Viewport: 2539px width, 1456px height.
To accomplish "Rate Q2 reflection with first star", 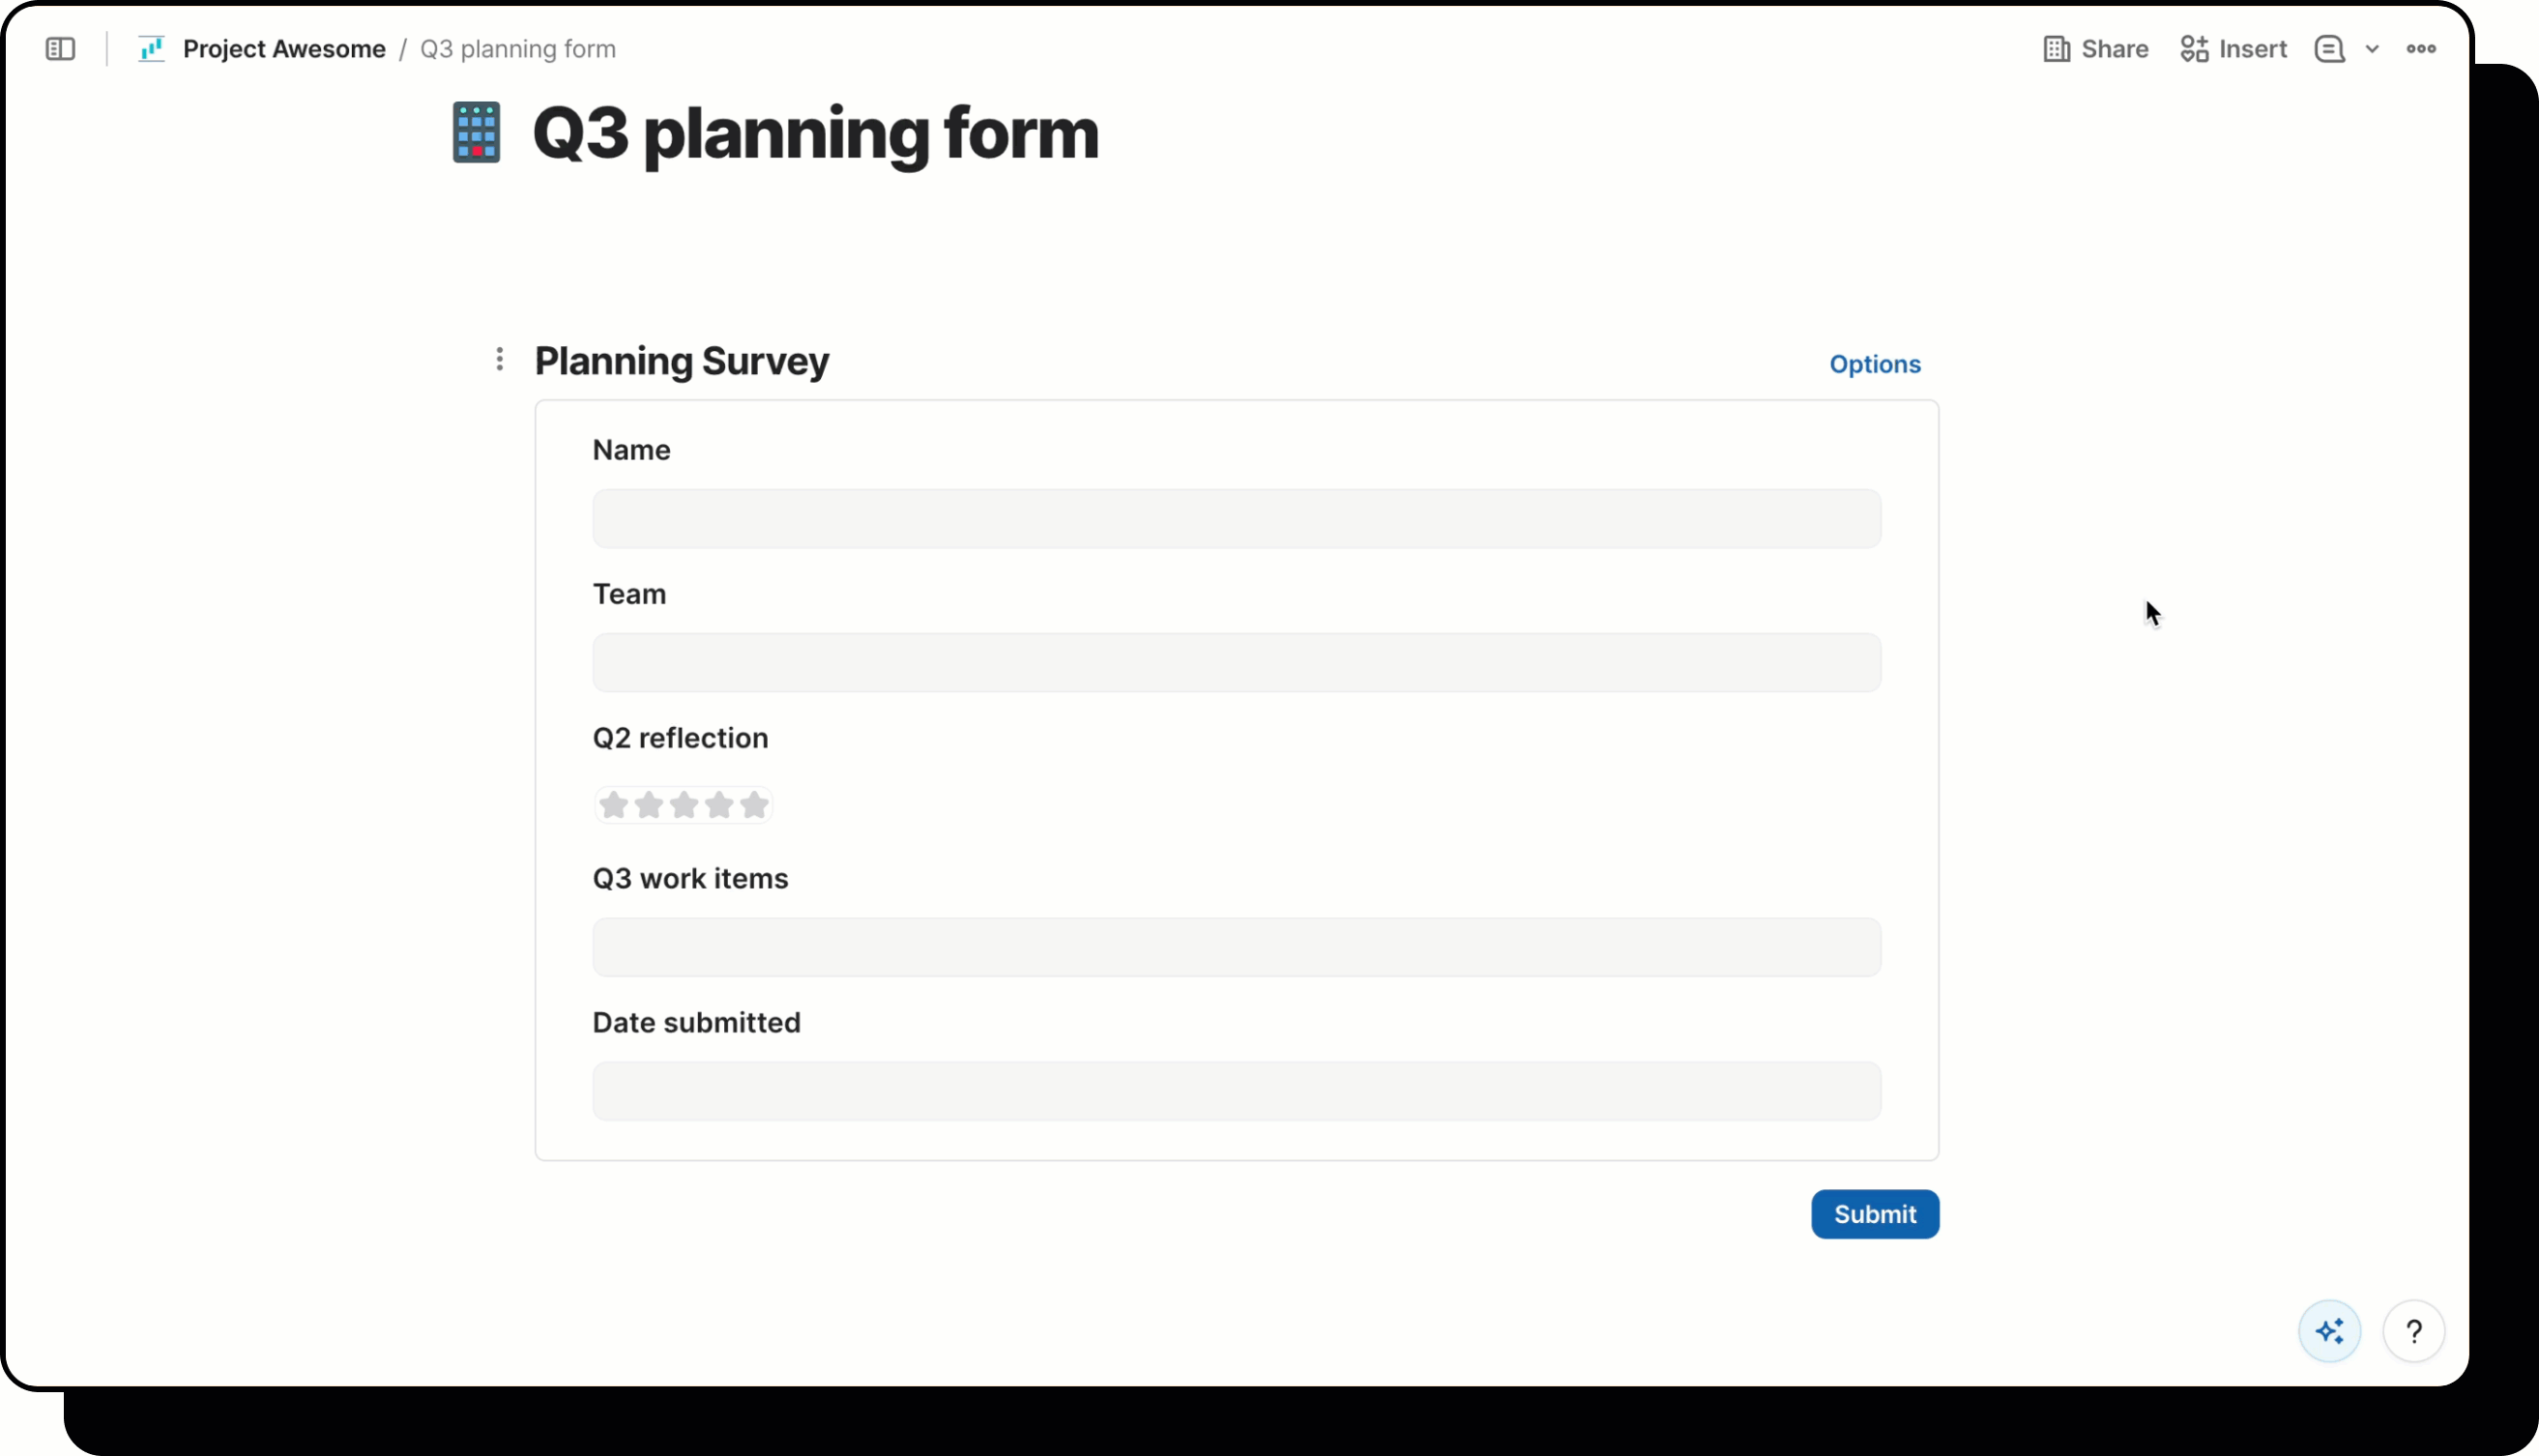I will (614, 805).
